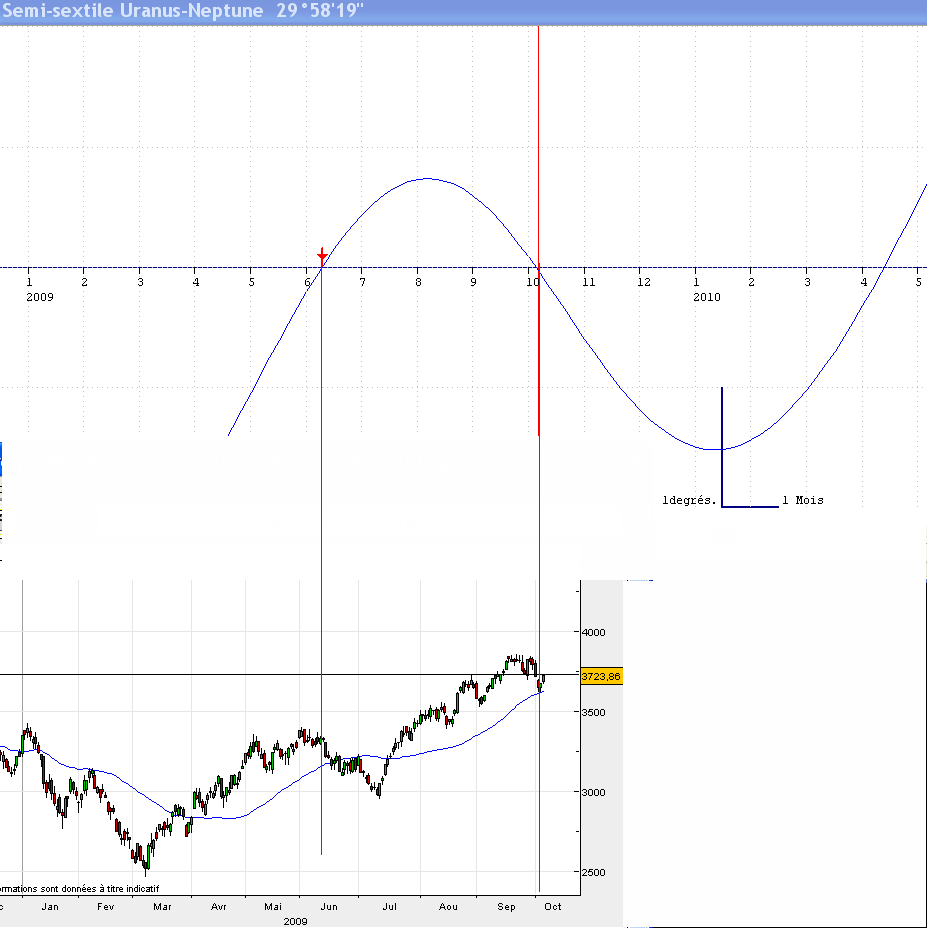This screenshot has height=928, width=927.
Task: Click the 'Jan' label on the price chart
Action: (x=50, y=906)
